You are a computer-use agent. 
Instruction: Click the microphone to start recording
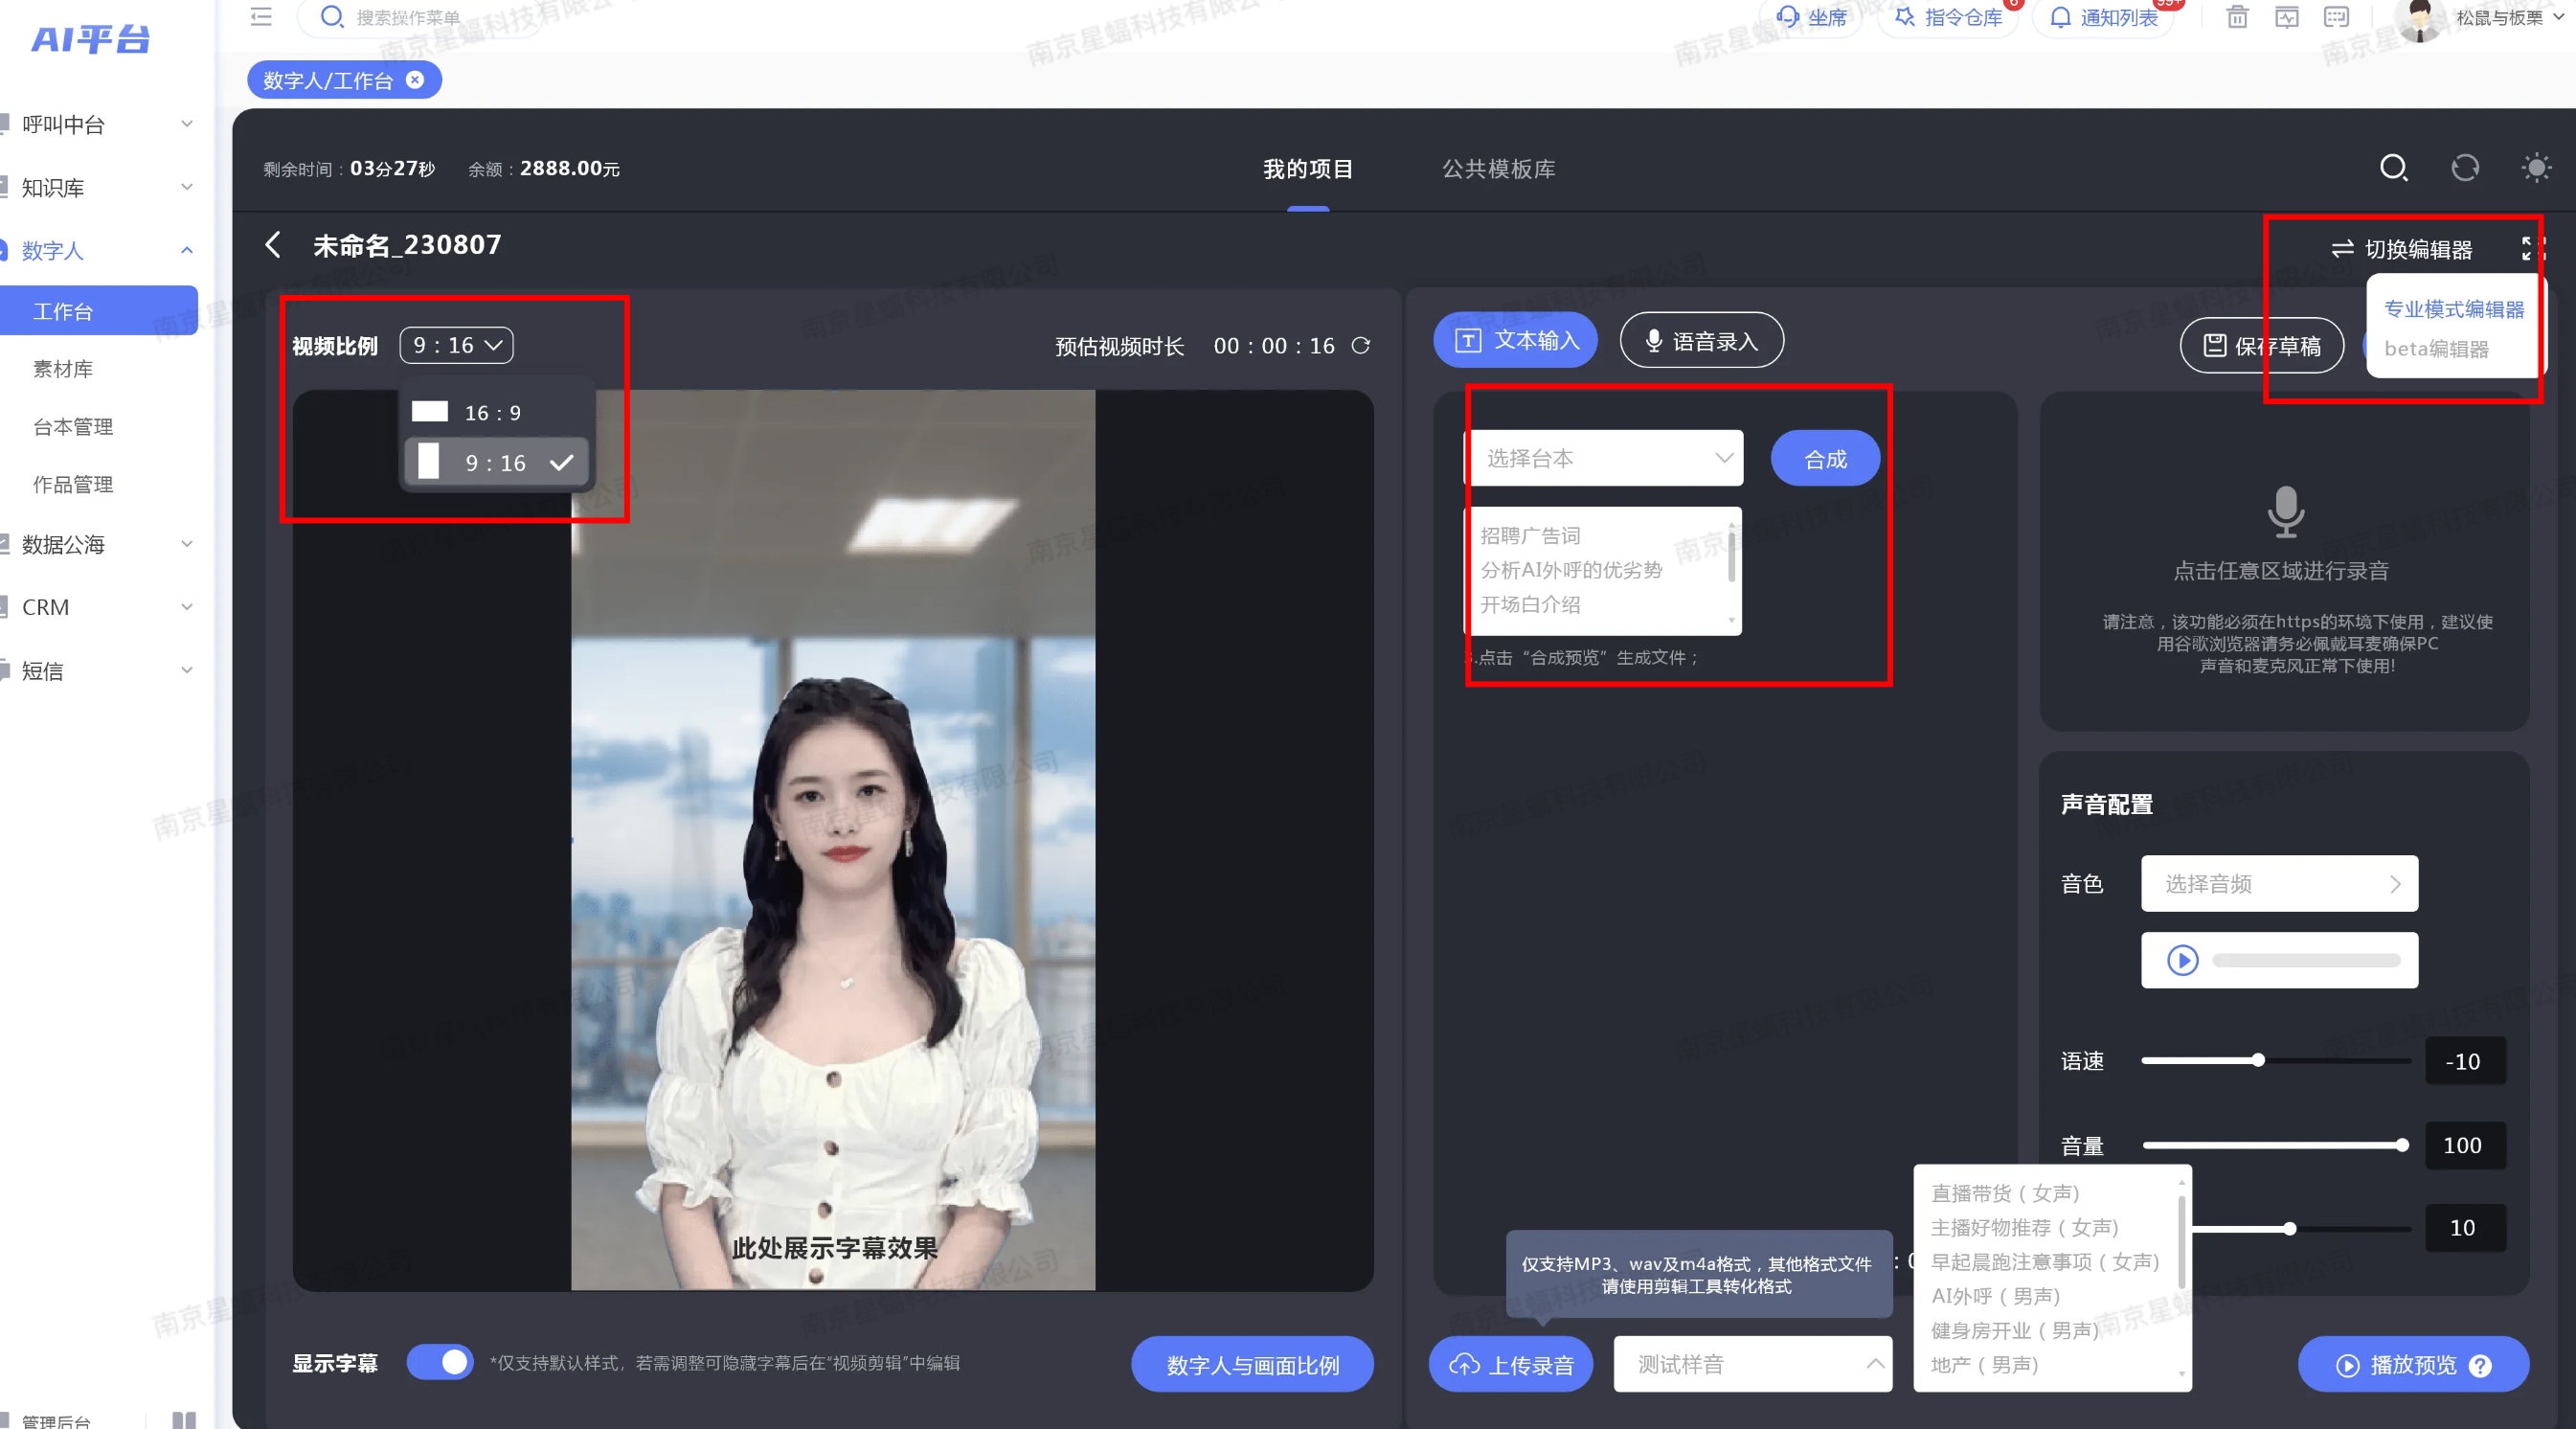click(x=2285, y=511)
